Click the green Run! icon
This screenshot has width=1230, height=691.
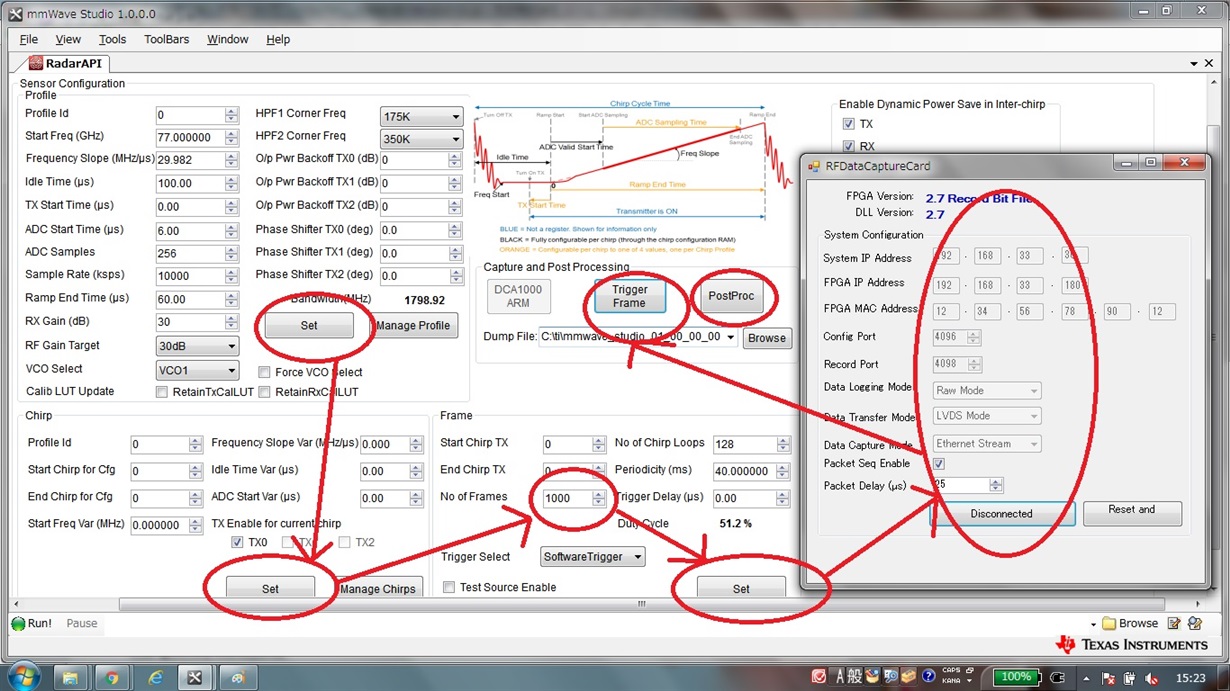tap(18, 624)
